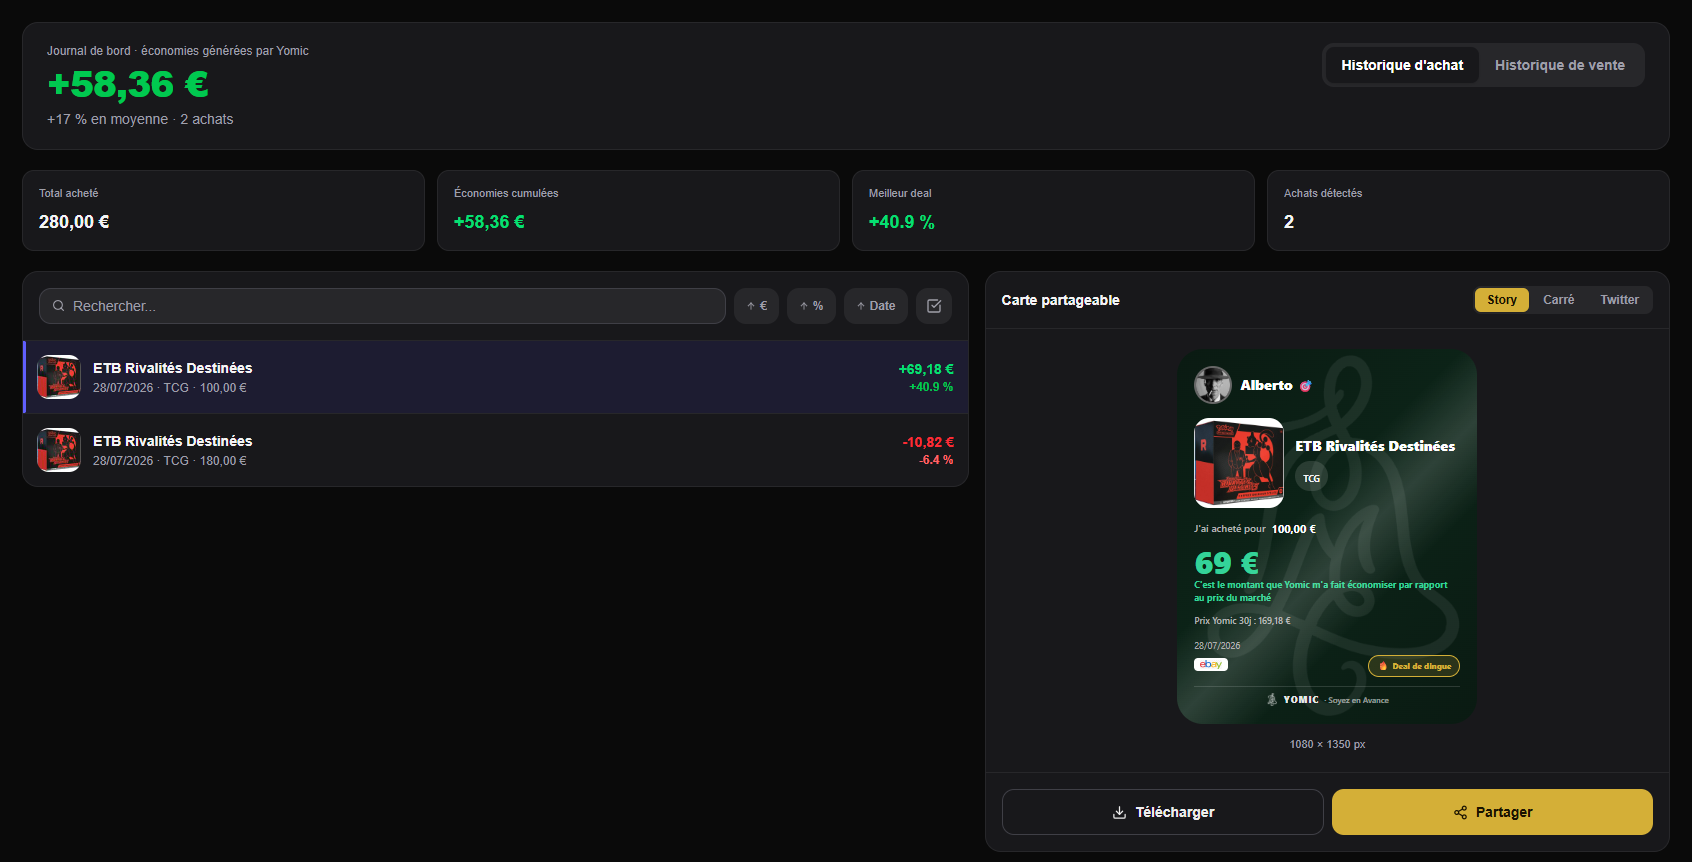Click the eBay logo on the shareable card
The width and height of the screenshot is (1692, 862).
click(x=1211, y=664)
